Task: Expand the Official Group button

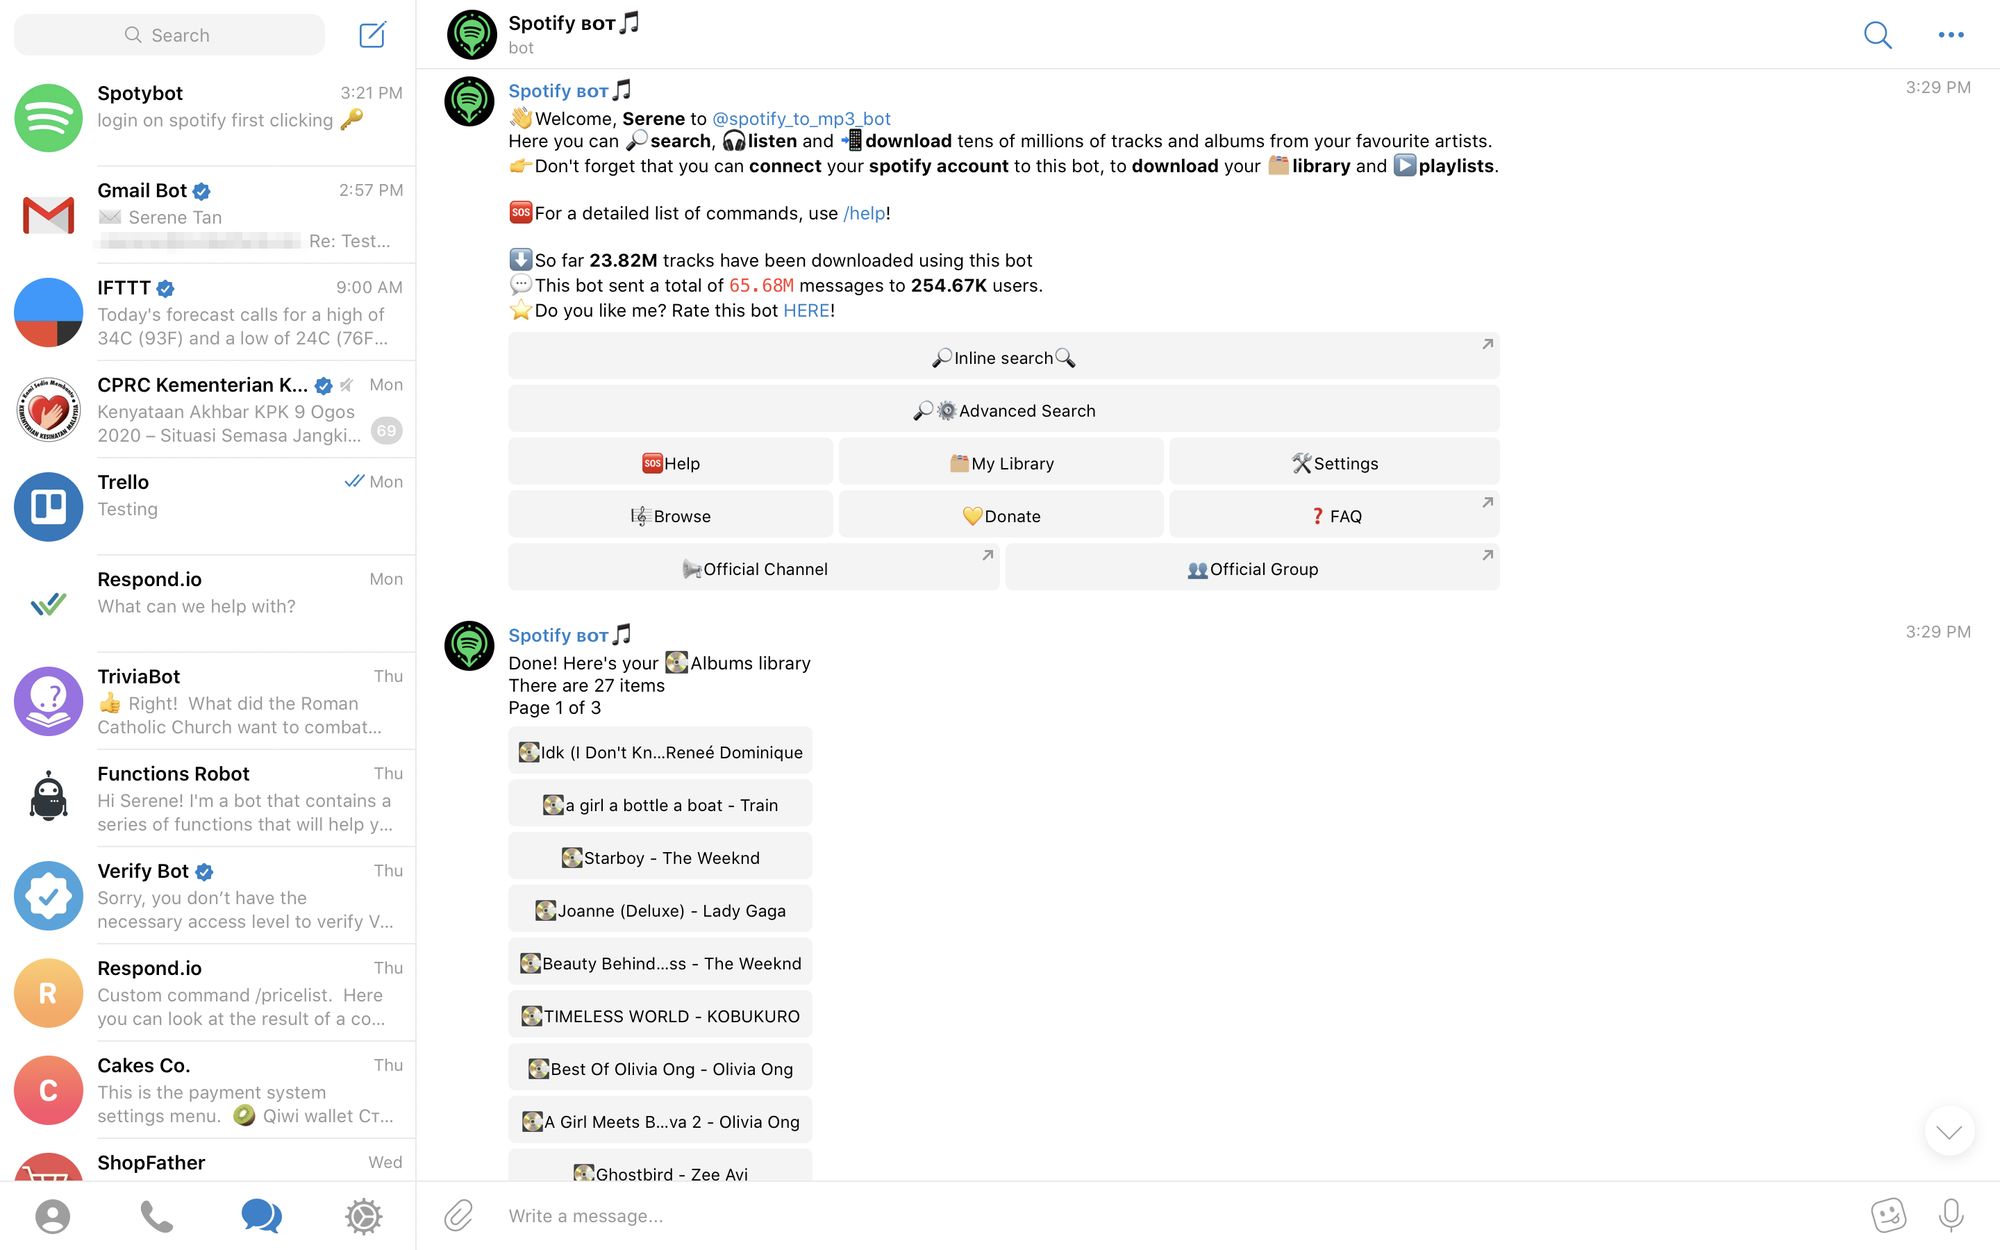Action: (x=1486, y=554)
